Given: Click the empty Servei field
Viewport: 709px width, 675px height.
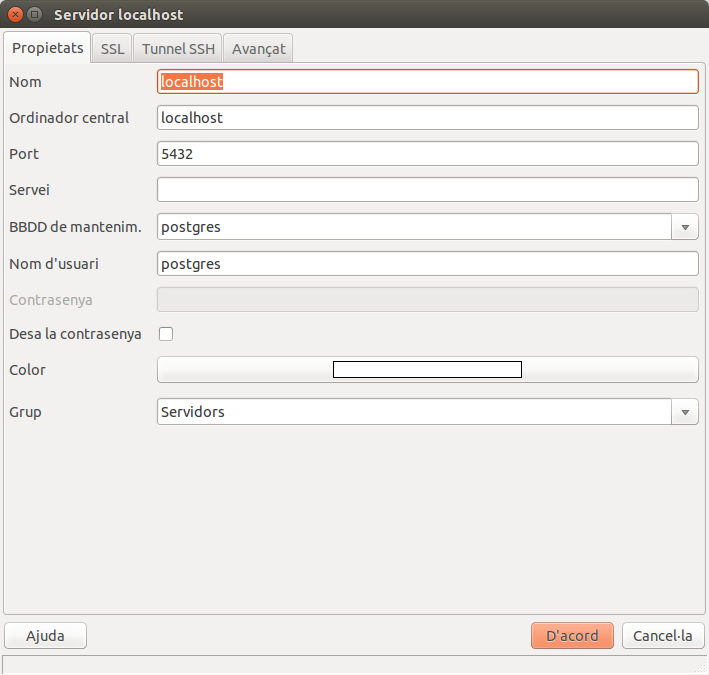Looking at the screenshot, I should [427, 190].
